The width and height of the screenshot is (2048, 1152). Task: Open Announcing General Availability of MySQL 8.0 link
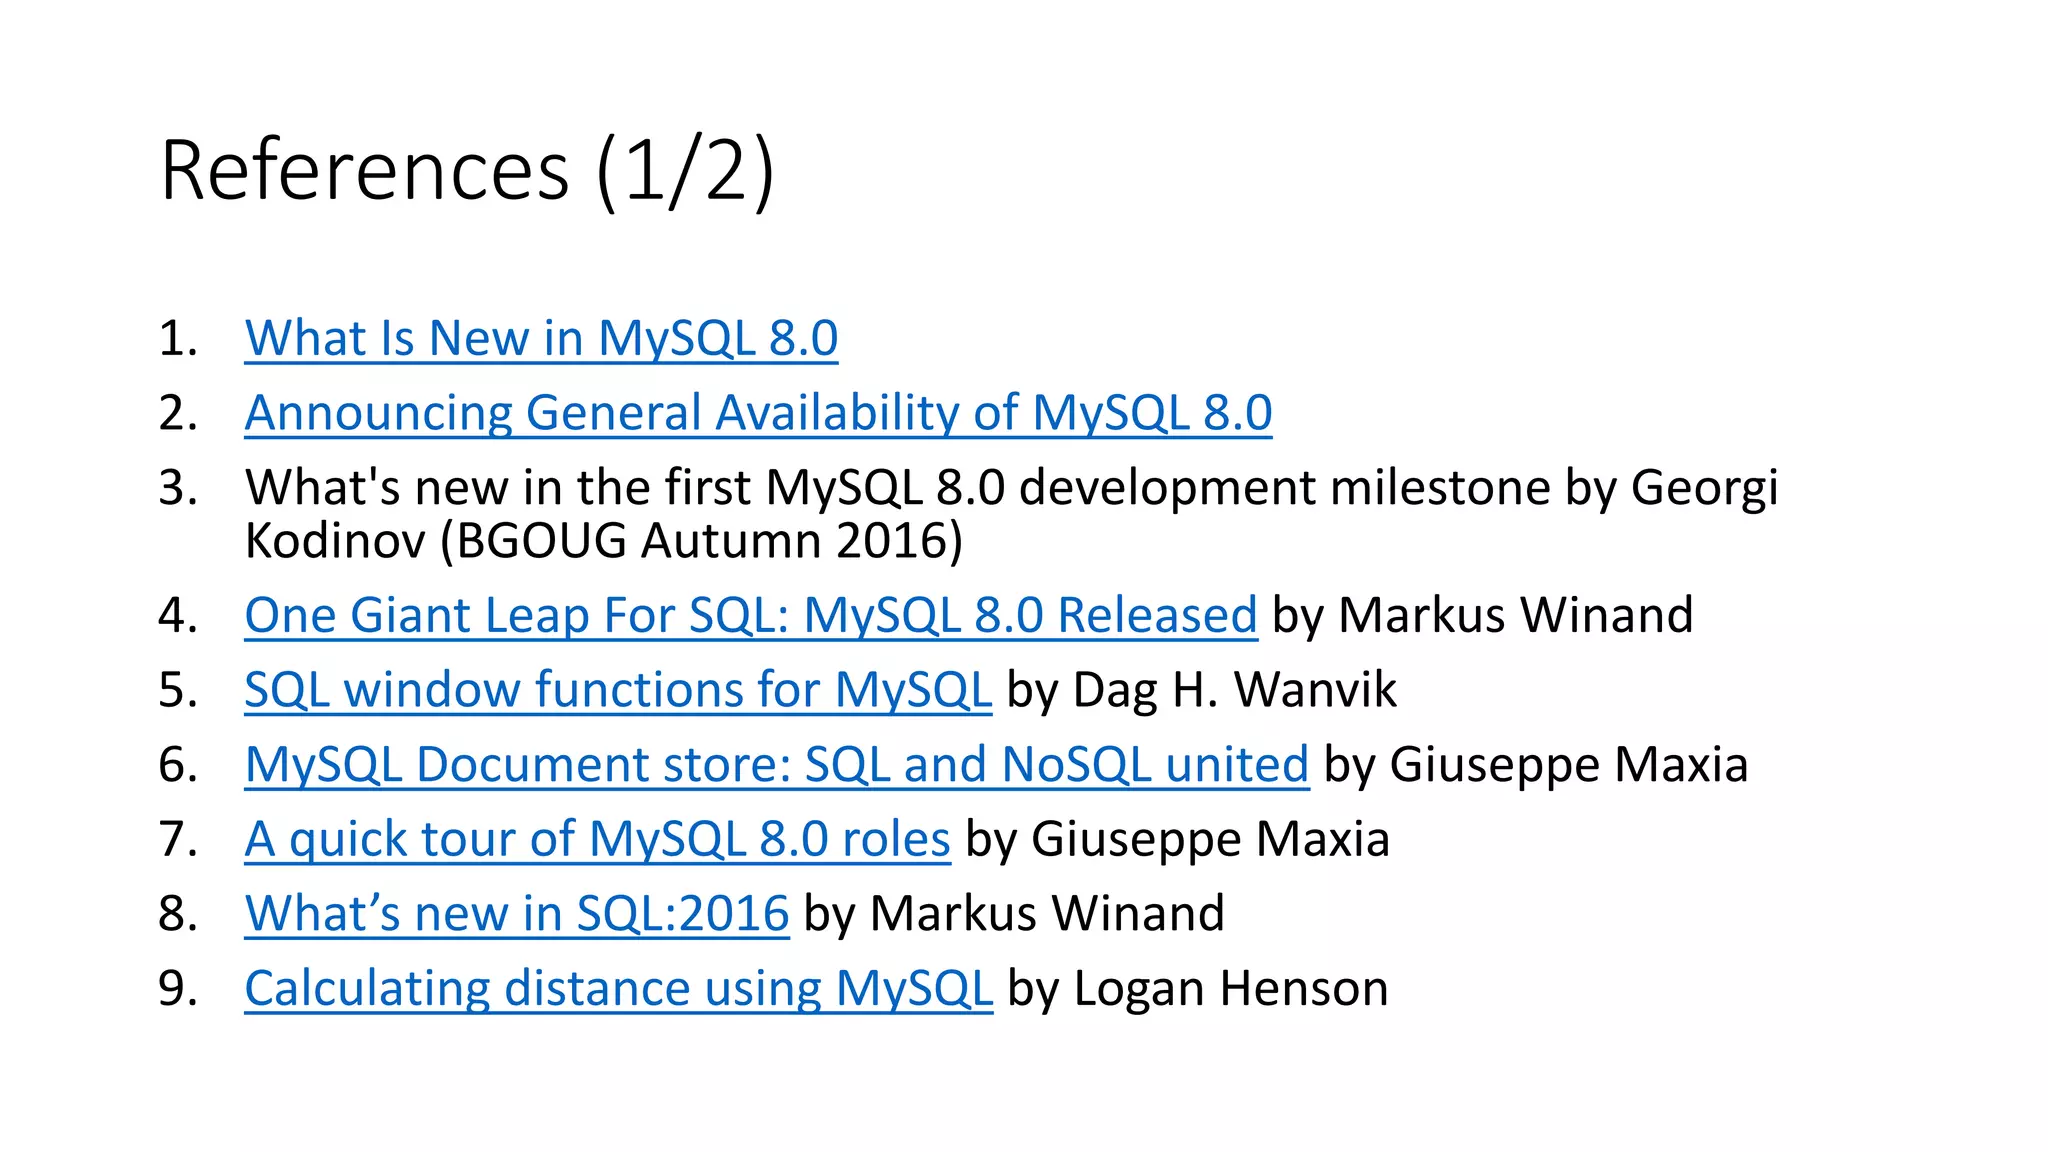pyautogui.click(x=758, y=413)
